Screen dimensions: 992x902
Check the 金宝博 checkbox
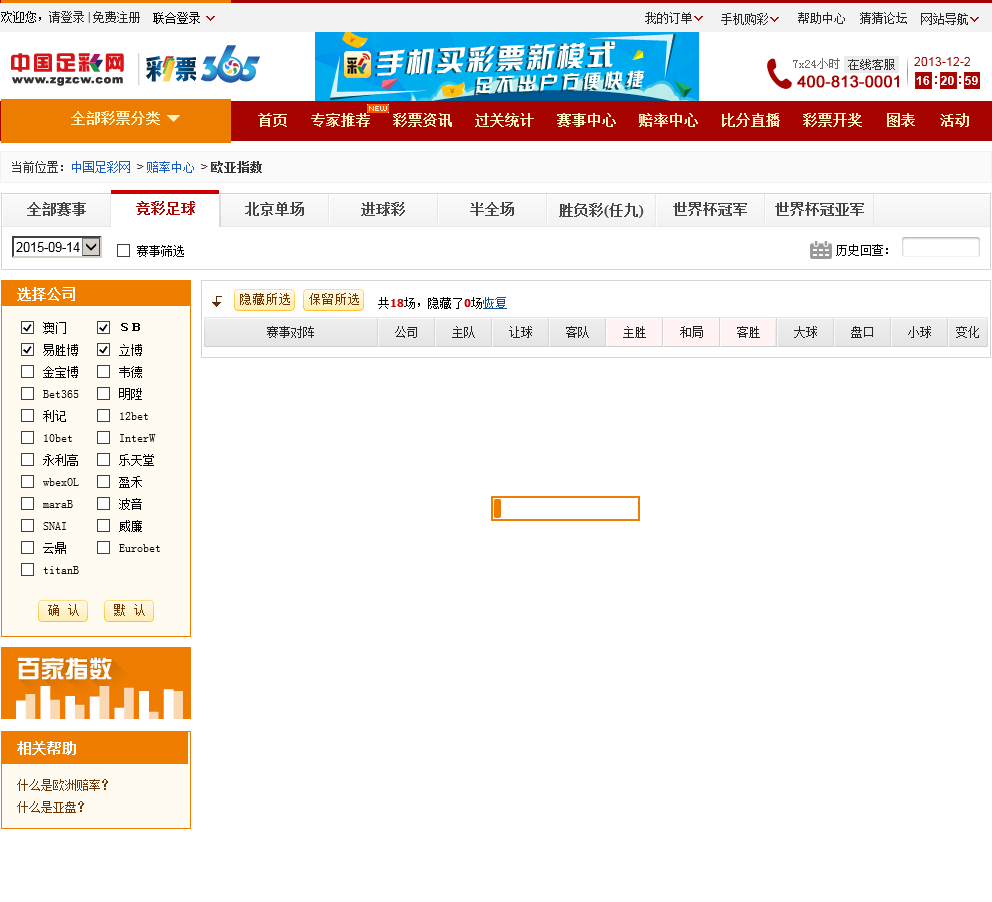27,371
